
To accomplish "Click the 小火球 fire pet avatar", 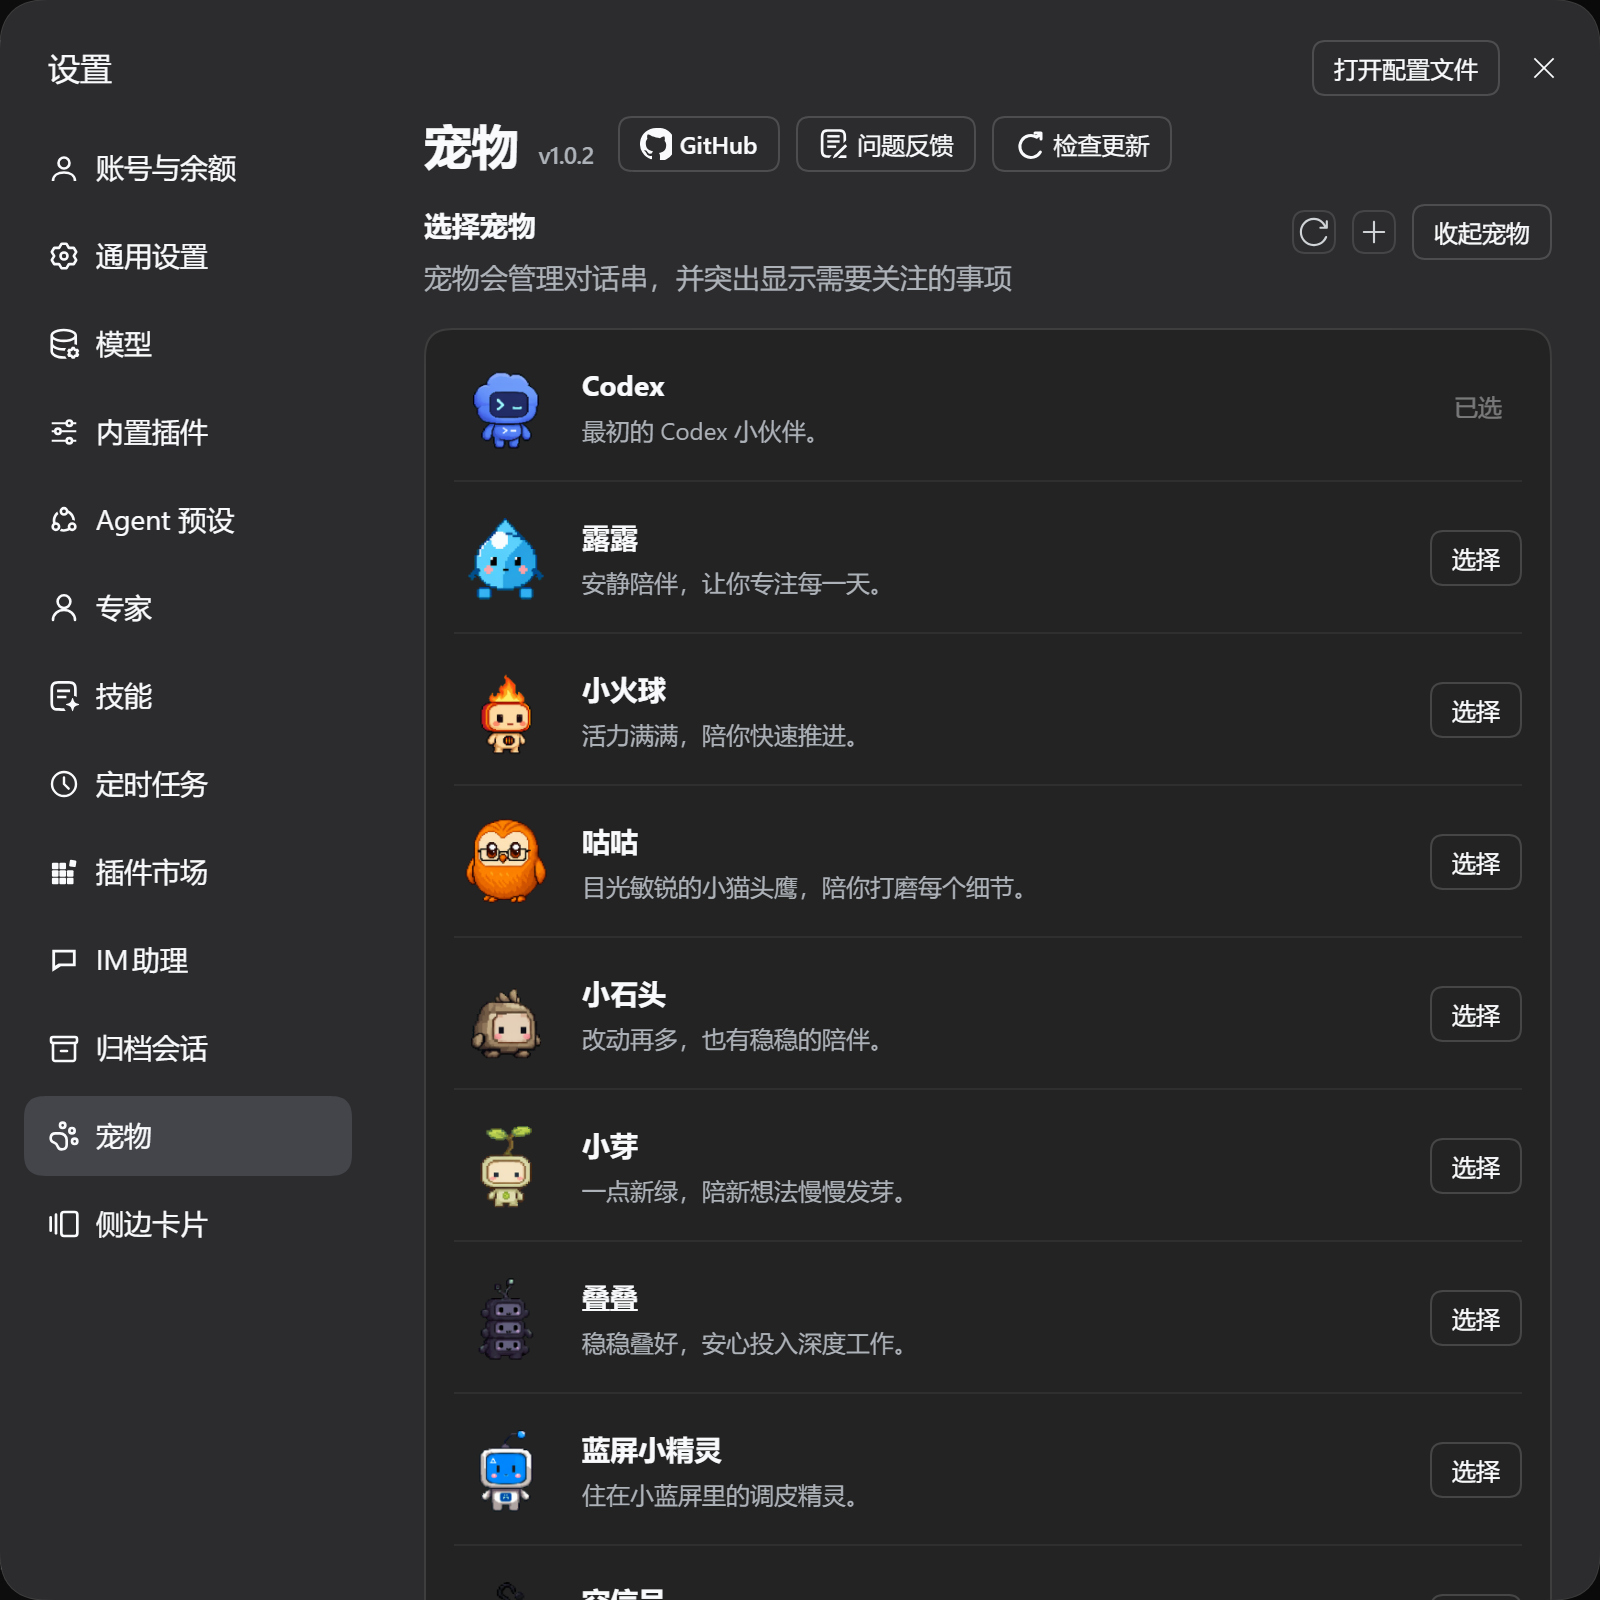I will click(x=506, y=713).
